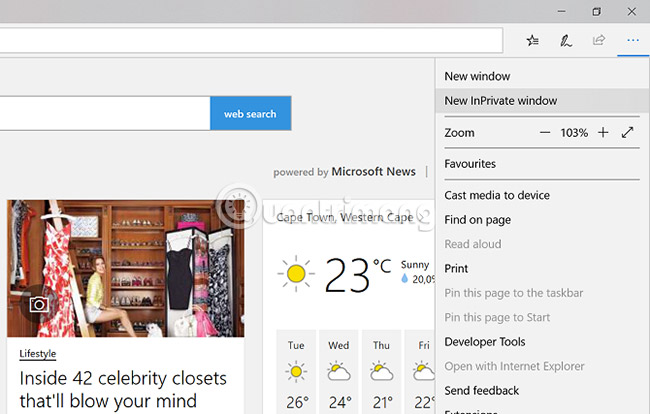Screen dimensions: 650x414
Task: Open the Lifestyle category link
Action: (38, 353)
